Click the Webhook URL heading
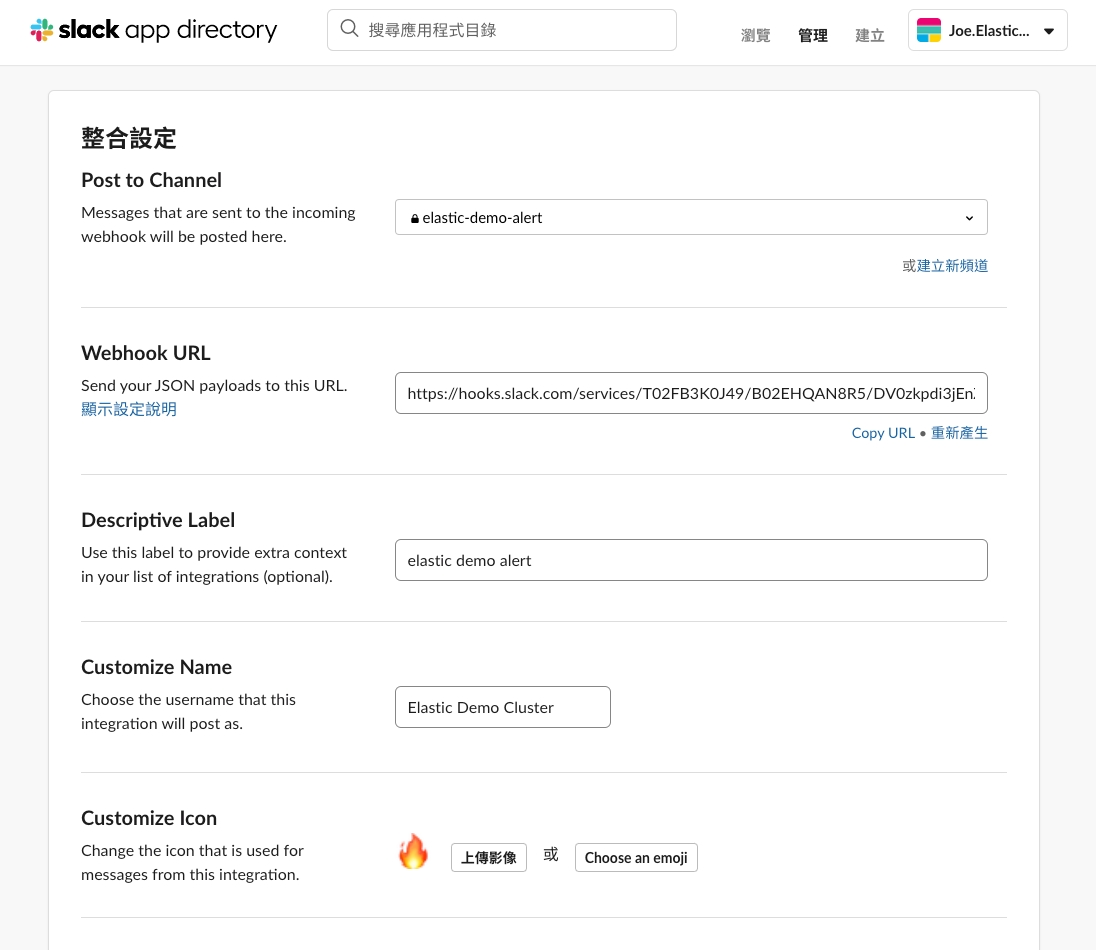The image size is (1096, 950). pyautogui.click(x=145, y=353)
